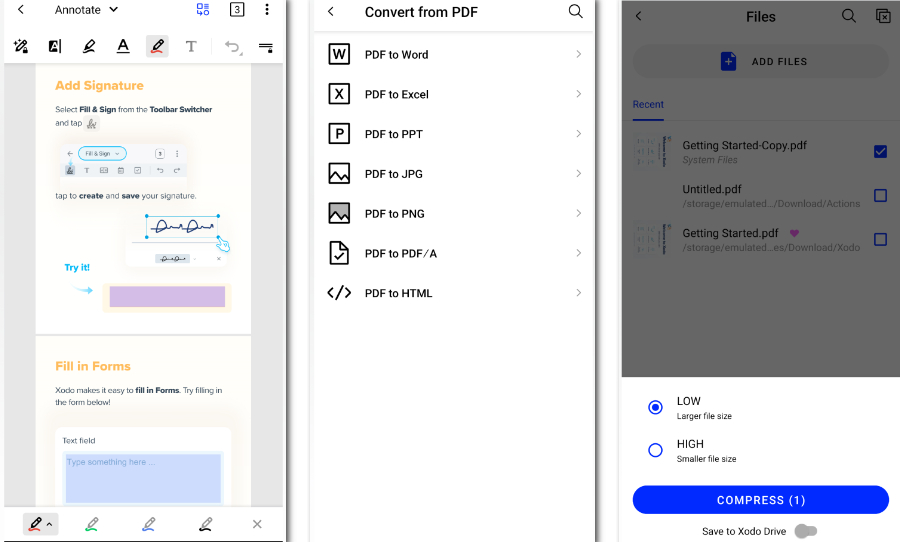The image size is (900, 542).
Task: Open the three-dot overflow menu
Action: (266, 10)
